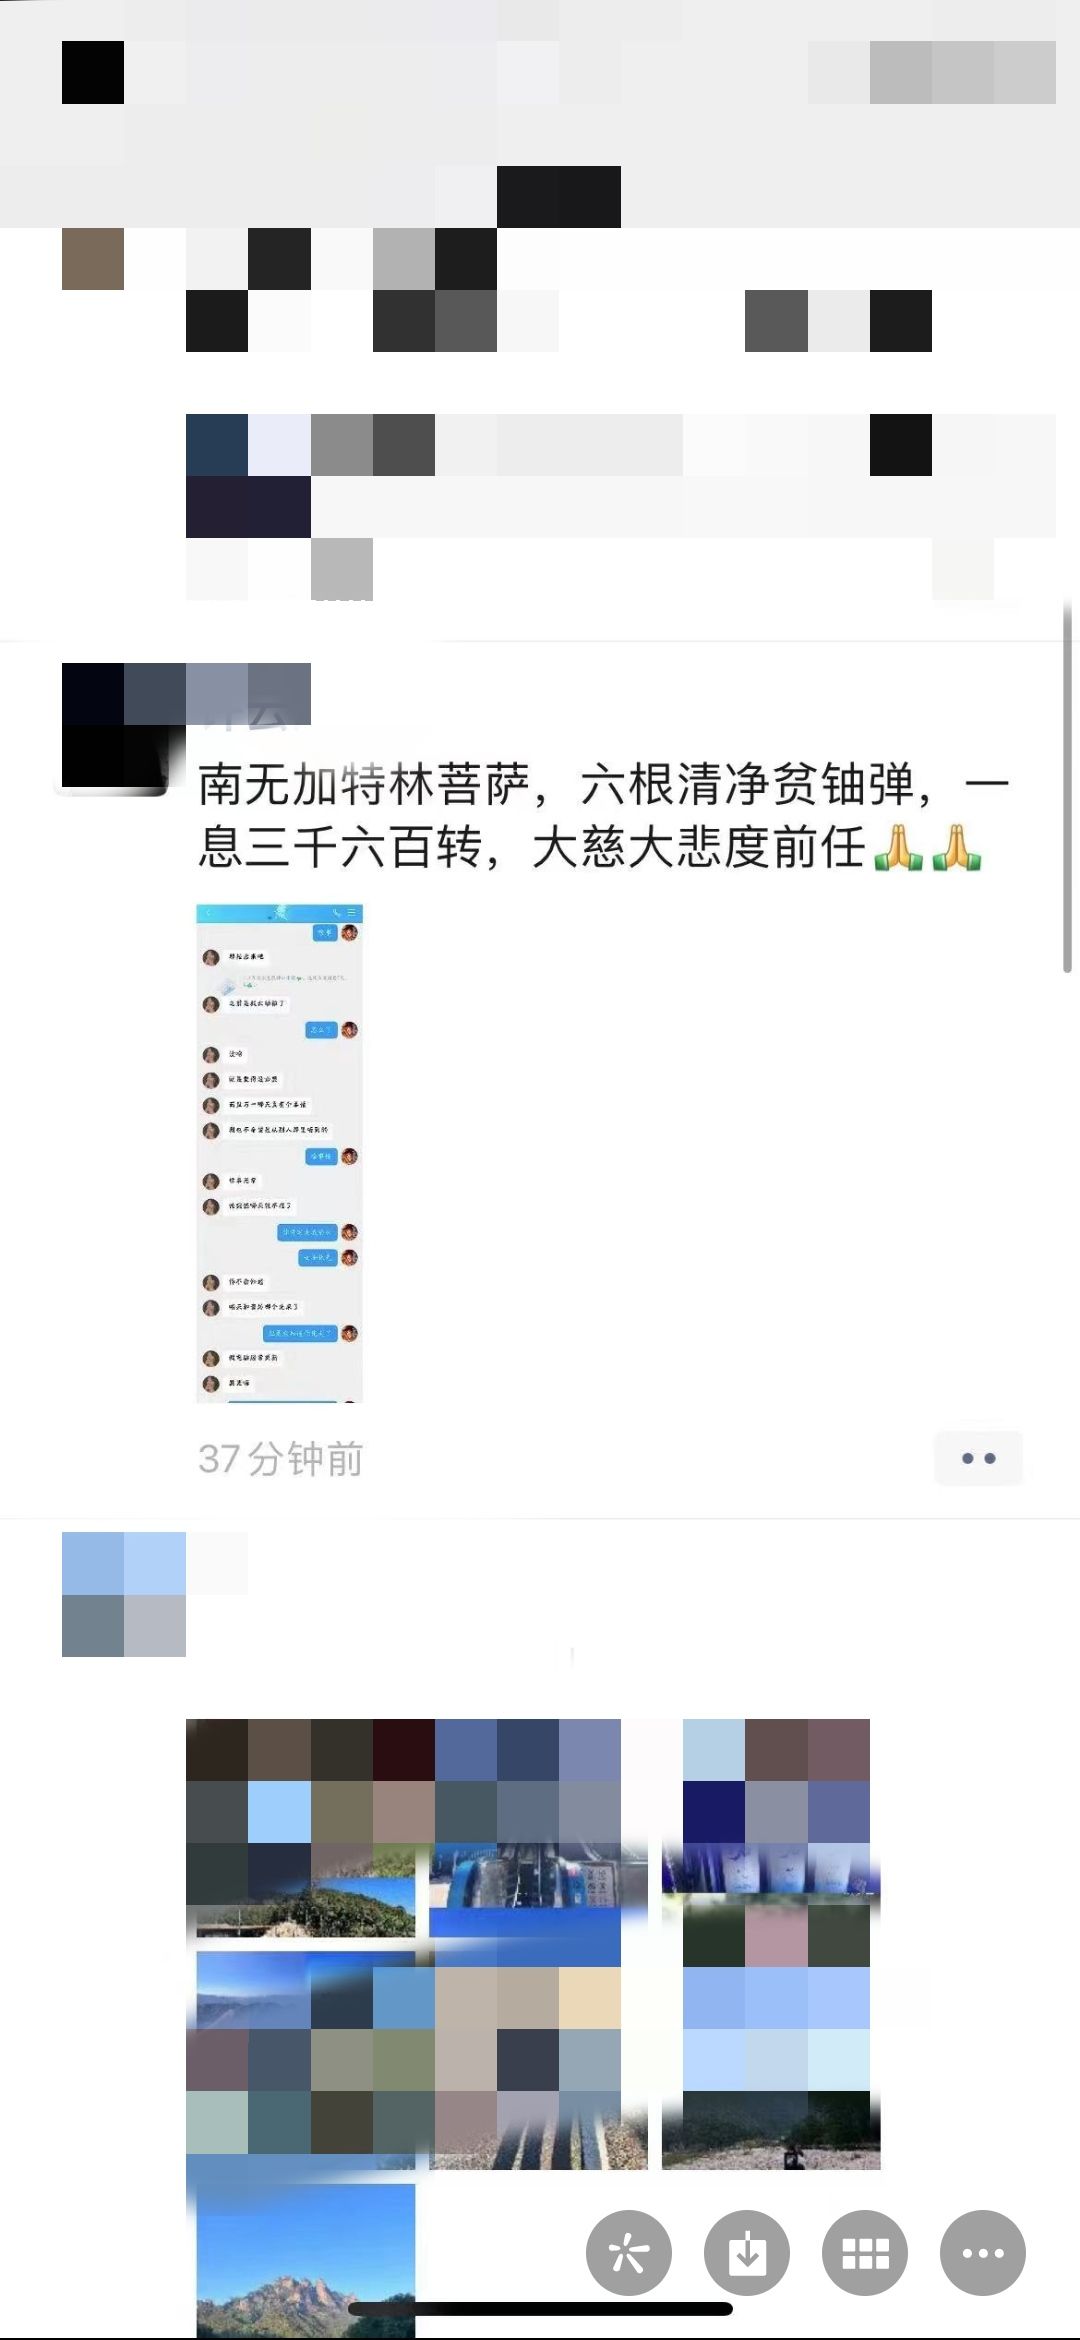Tap the 37分钟前 timestamp

[x=280, y=1459]
